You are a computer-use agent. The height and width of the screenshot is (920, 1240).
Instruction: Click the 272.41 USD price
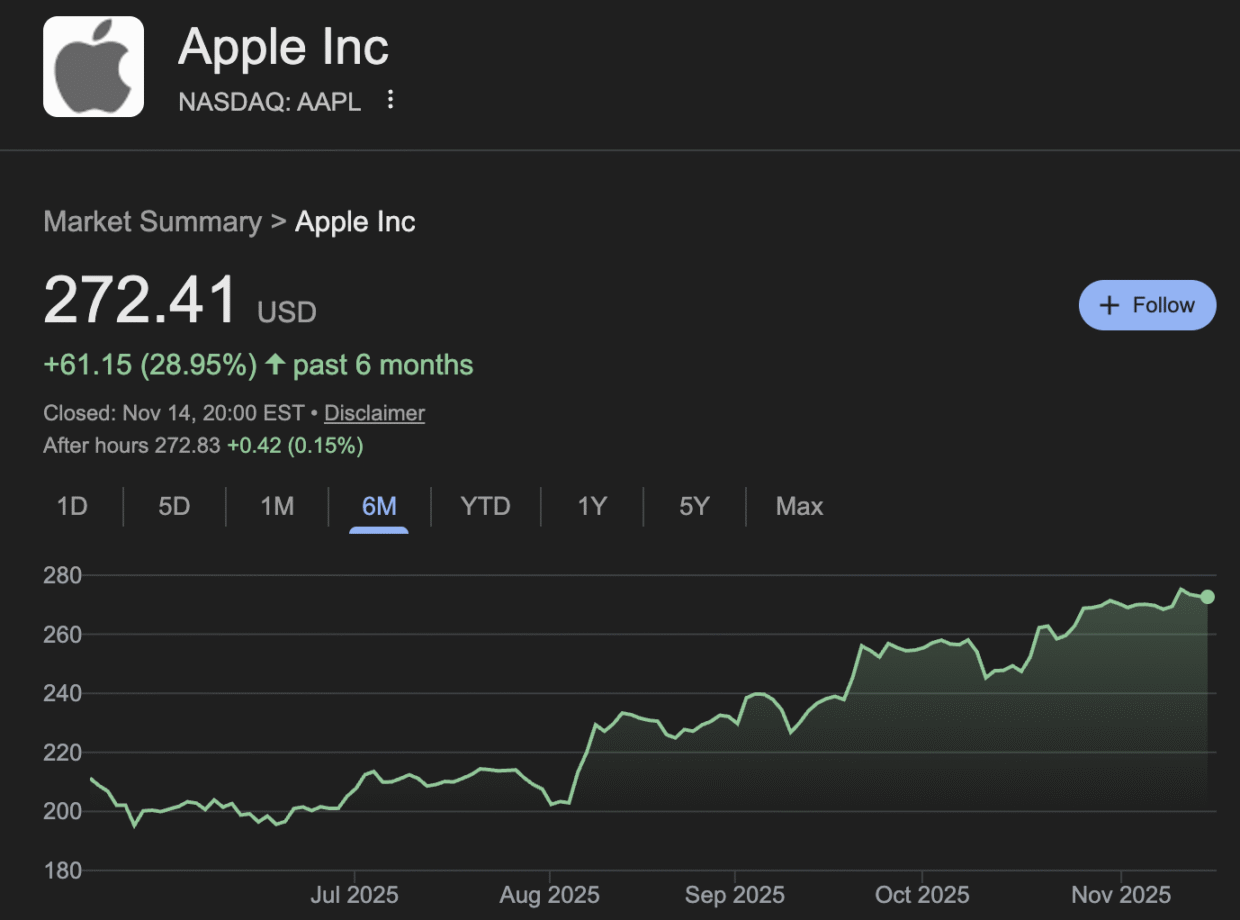[x=141, y=300]
